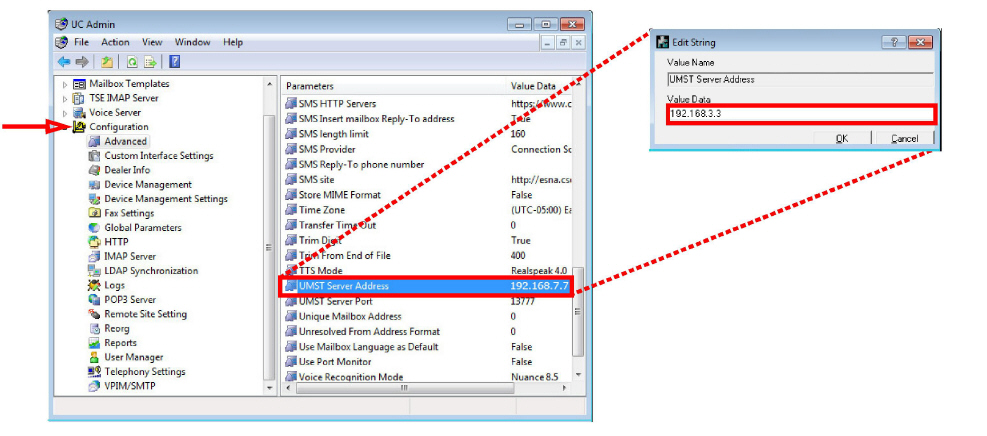The height and width of the screenshot is (436, 987).
Task: Click the Export List toolbar icon
Action: pos(150,62)
